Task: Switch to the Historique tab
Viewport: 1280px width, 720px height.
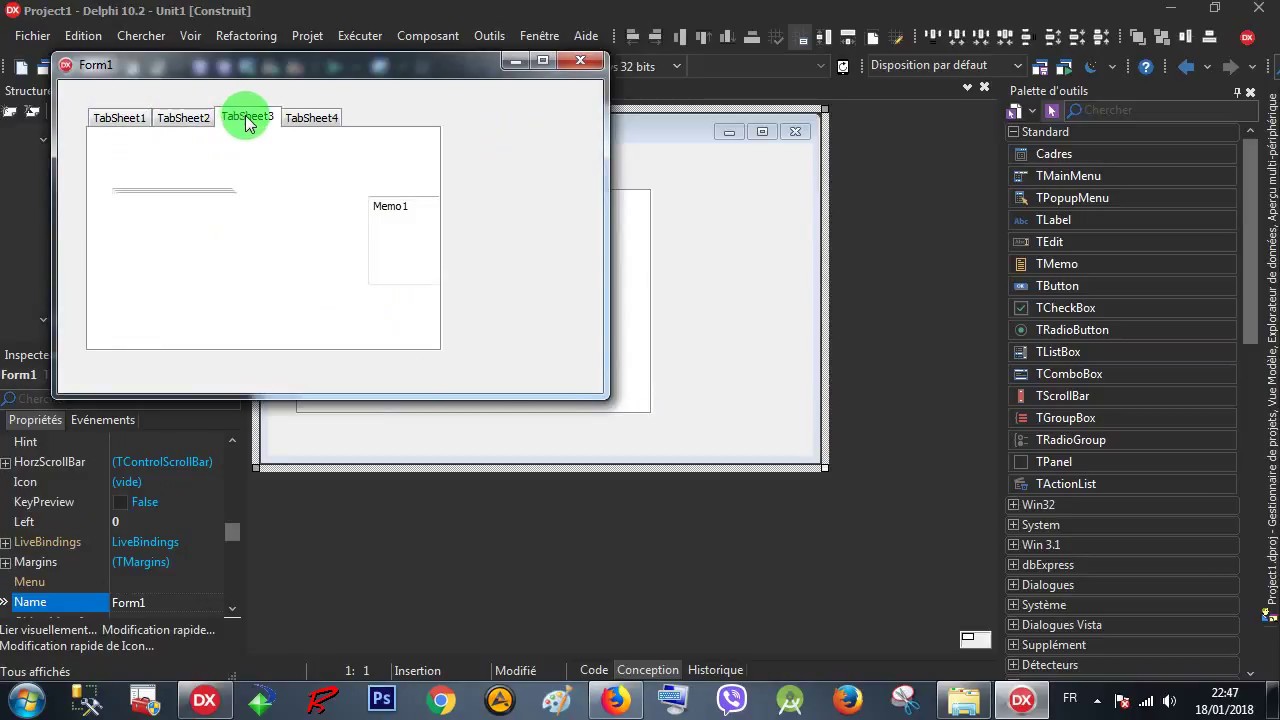Action: pyautogui.click(x=715, y=670)
